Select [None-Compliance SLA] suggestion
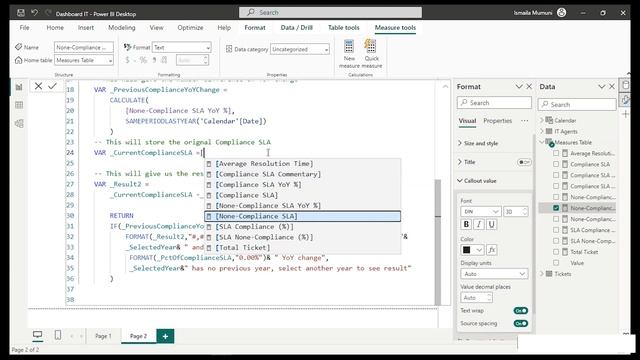 pyautogui.click(x=302, y=216)
